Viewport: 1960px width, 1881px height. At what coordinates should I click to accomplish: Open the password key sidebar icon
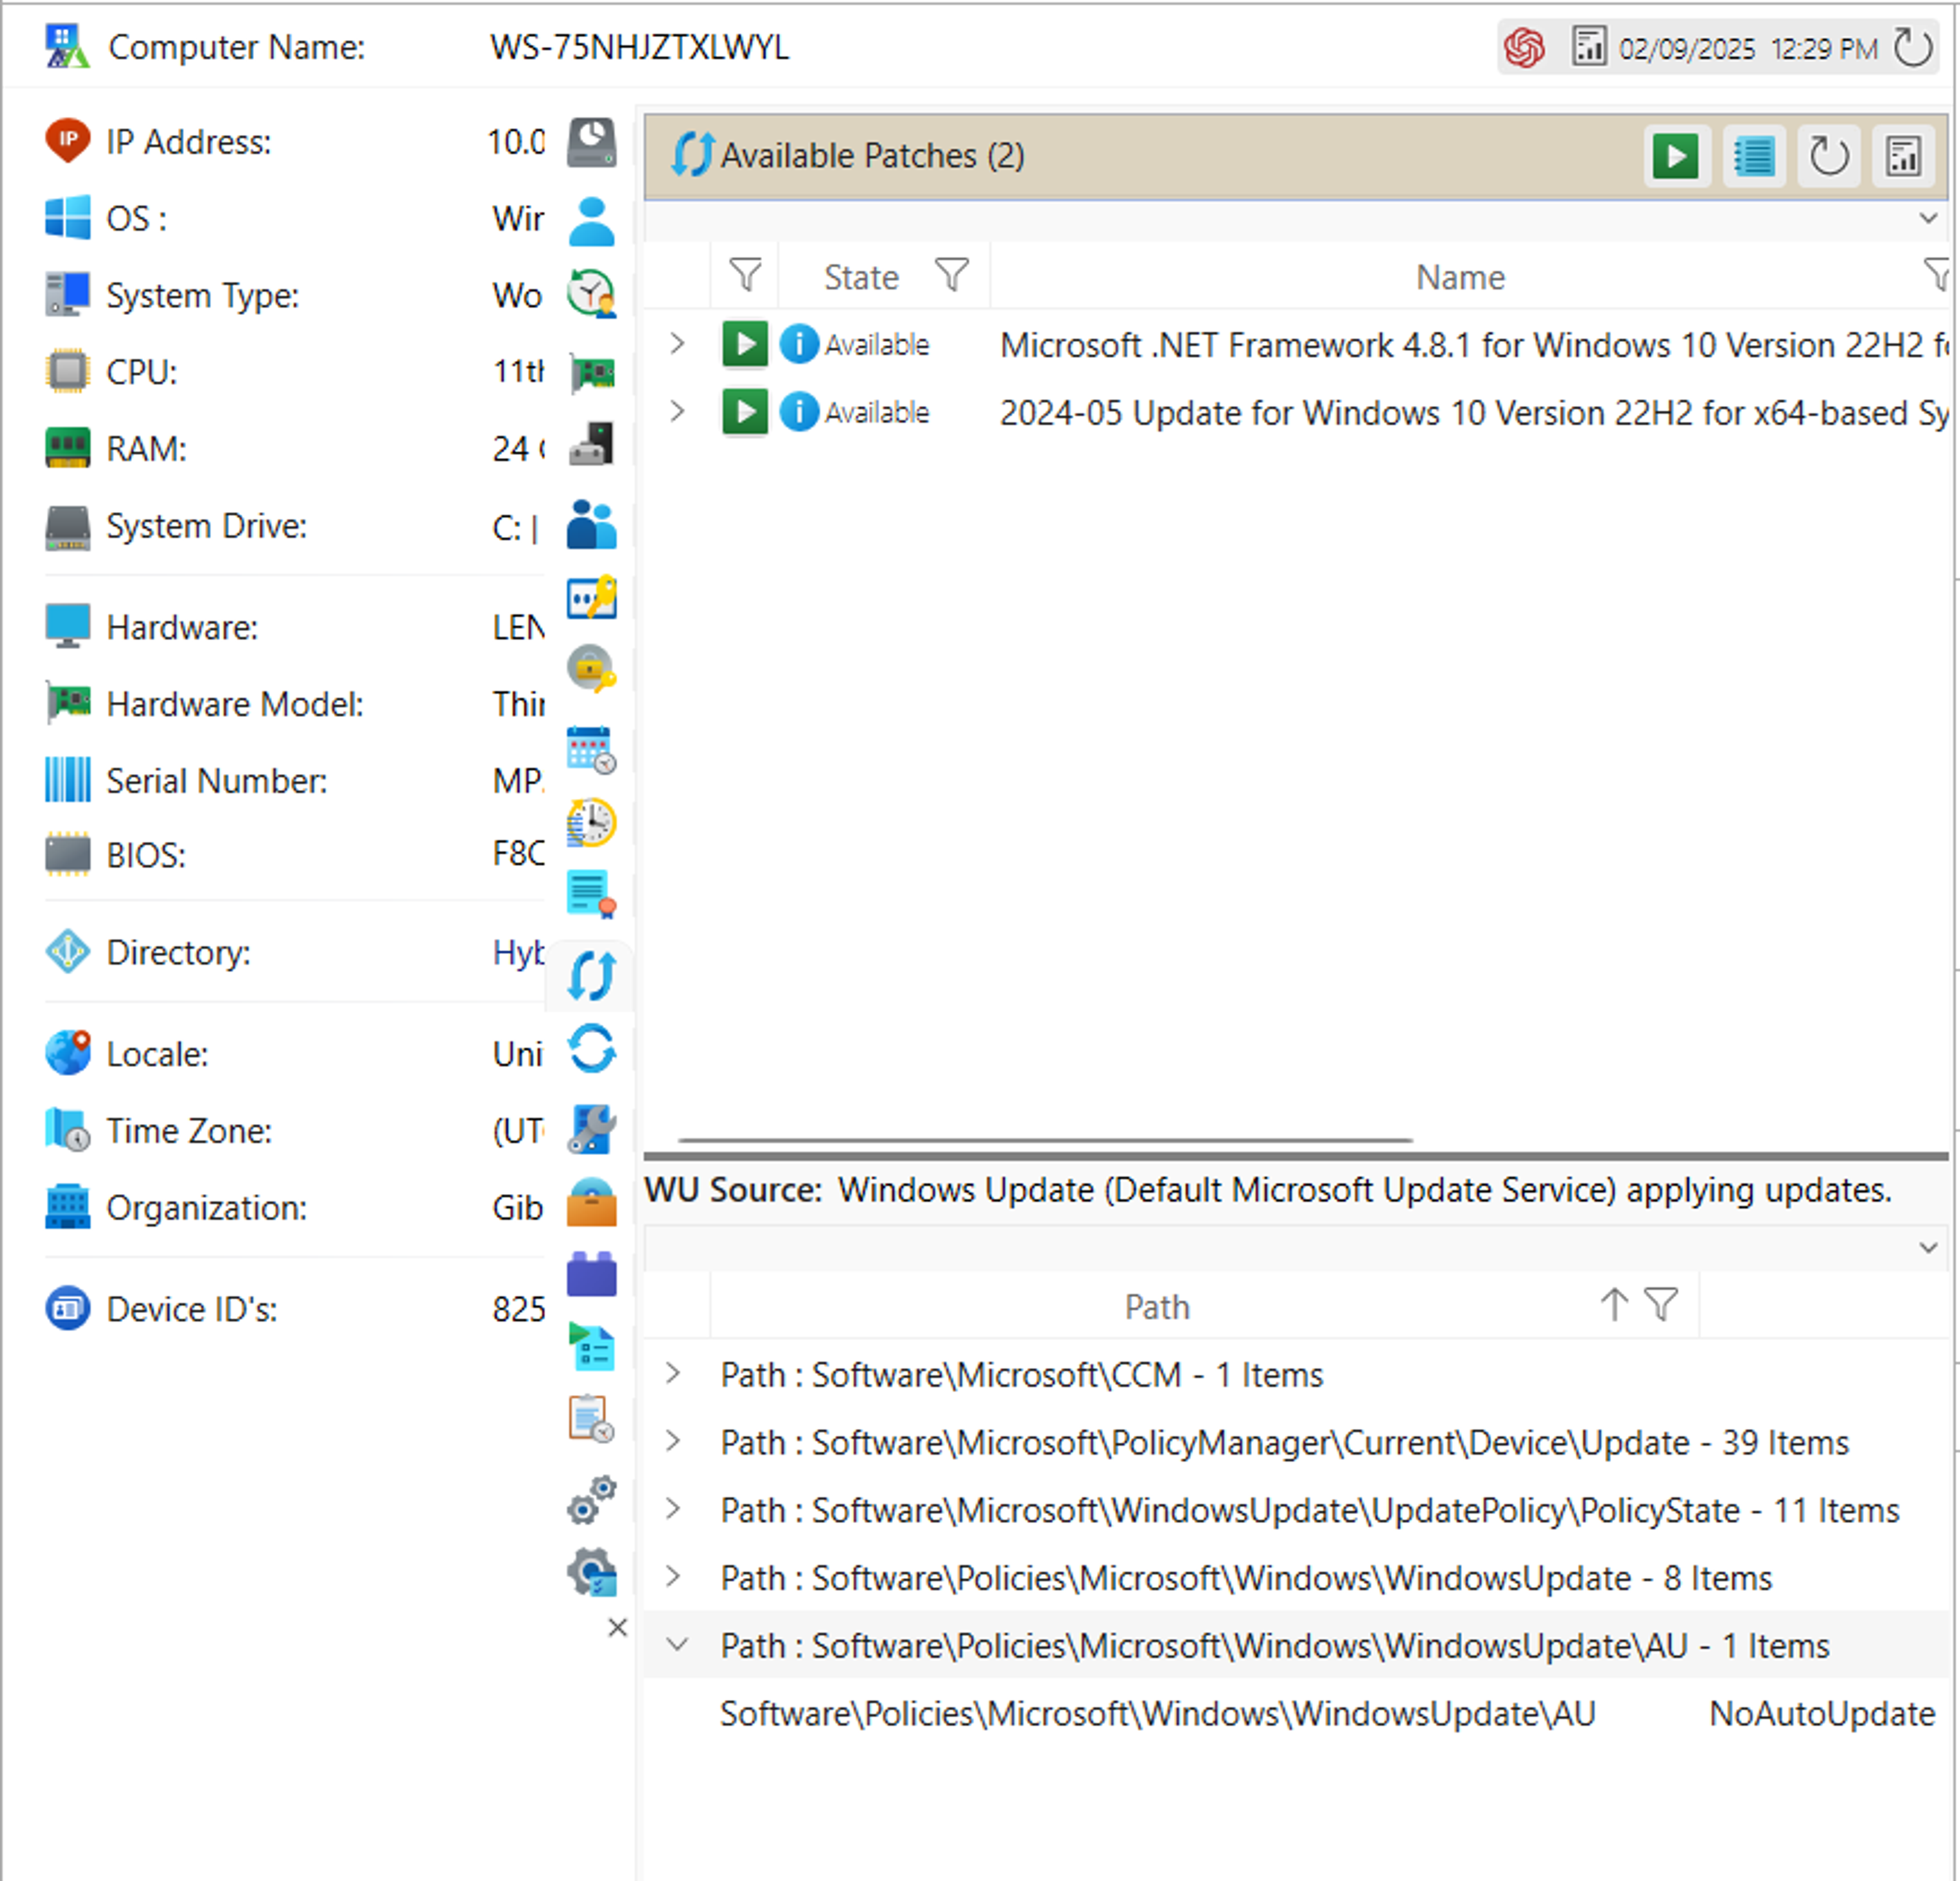coord(591,598)
